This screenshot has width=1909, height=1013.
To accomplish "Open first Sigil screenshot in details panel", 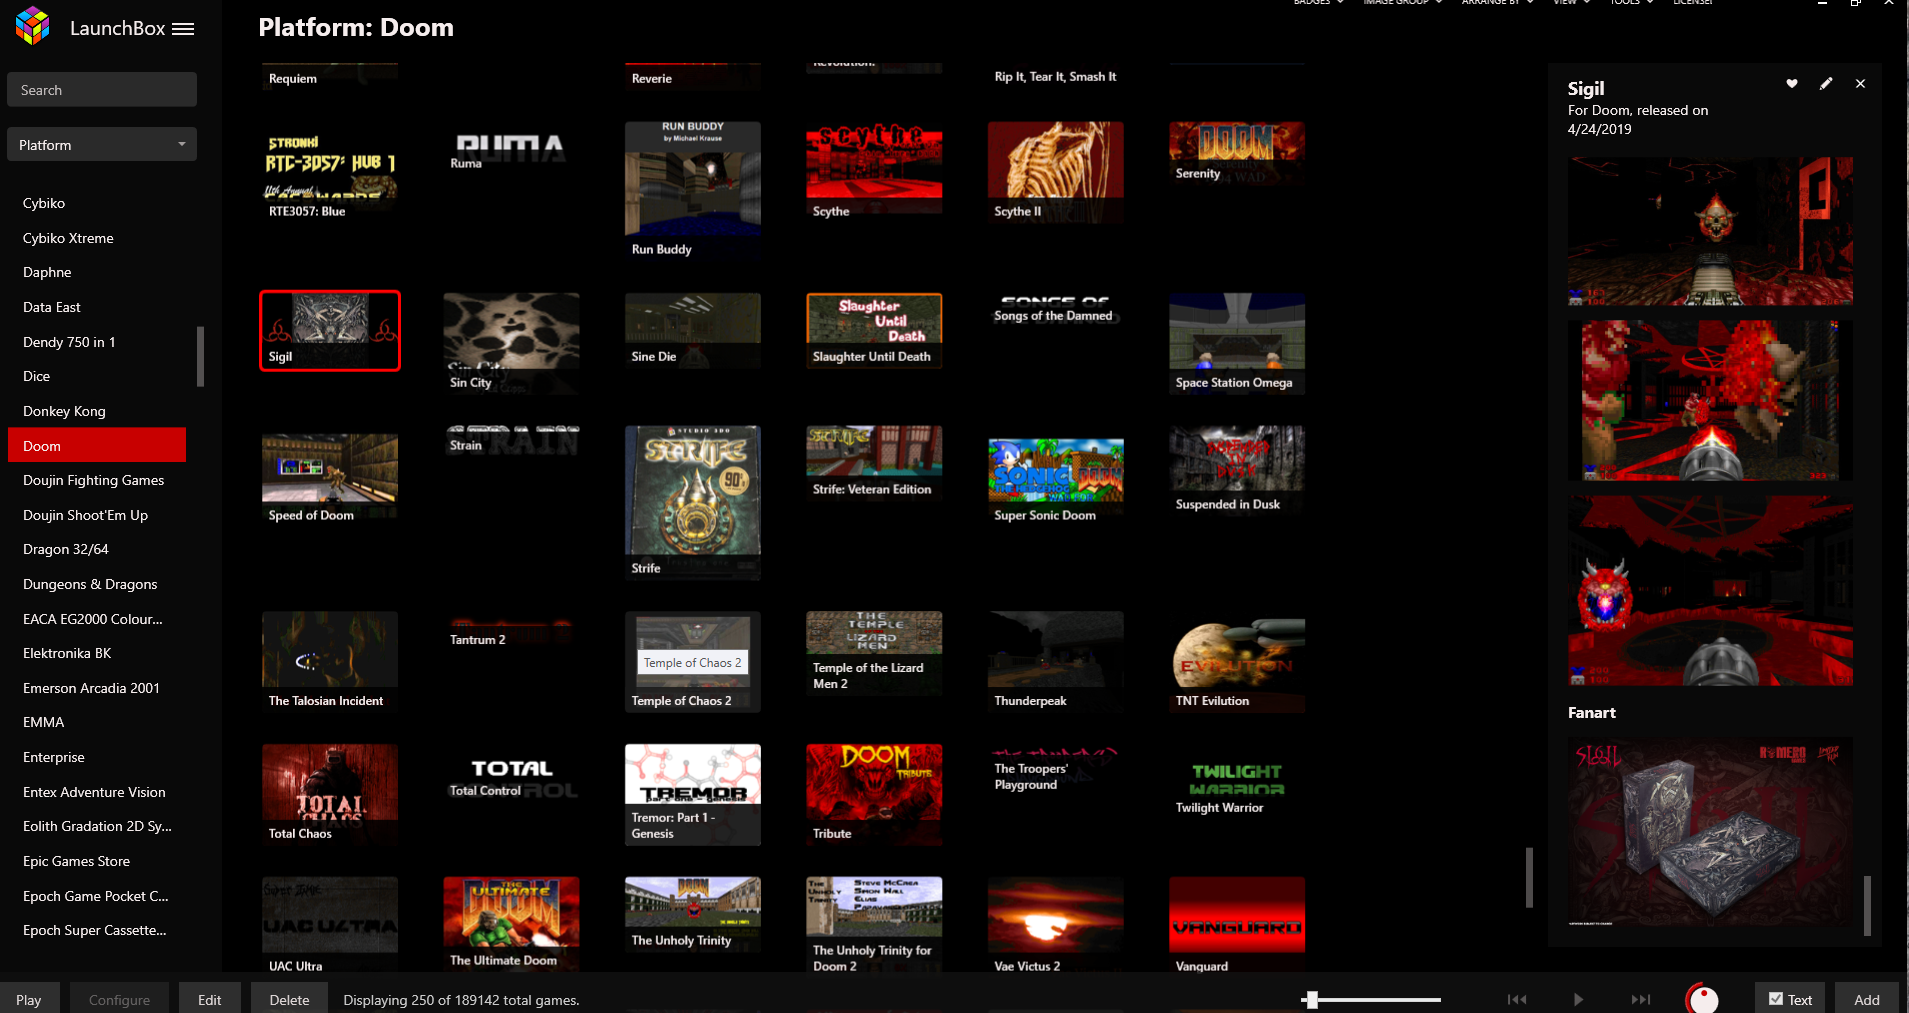I will (x=1710, y=231).
